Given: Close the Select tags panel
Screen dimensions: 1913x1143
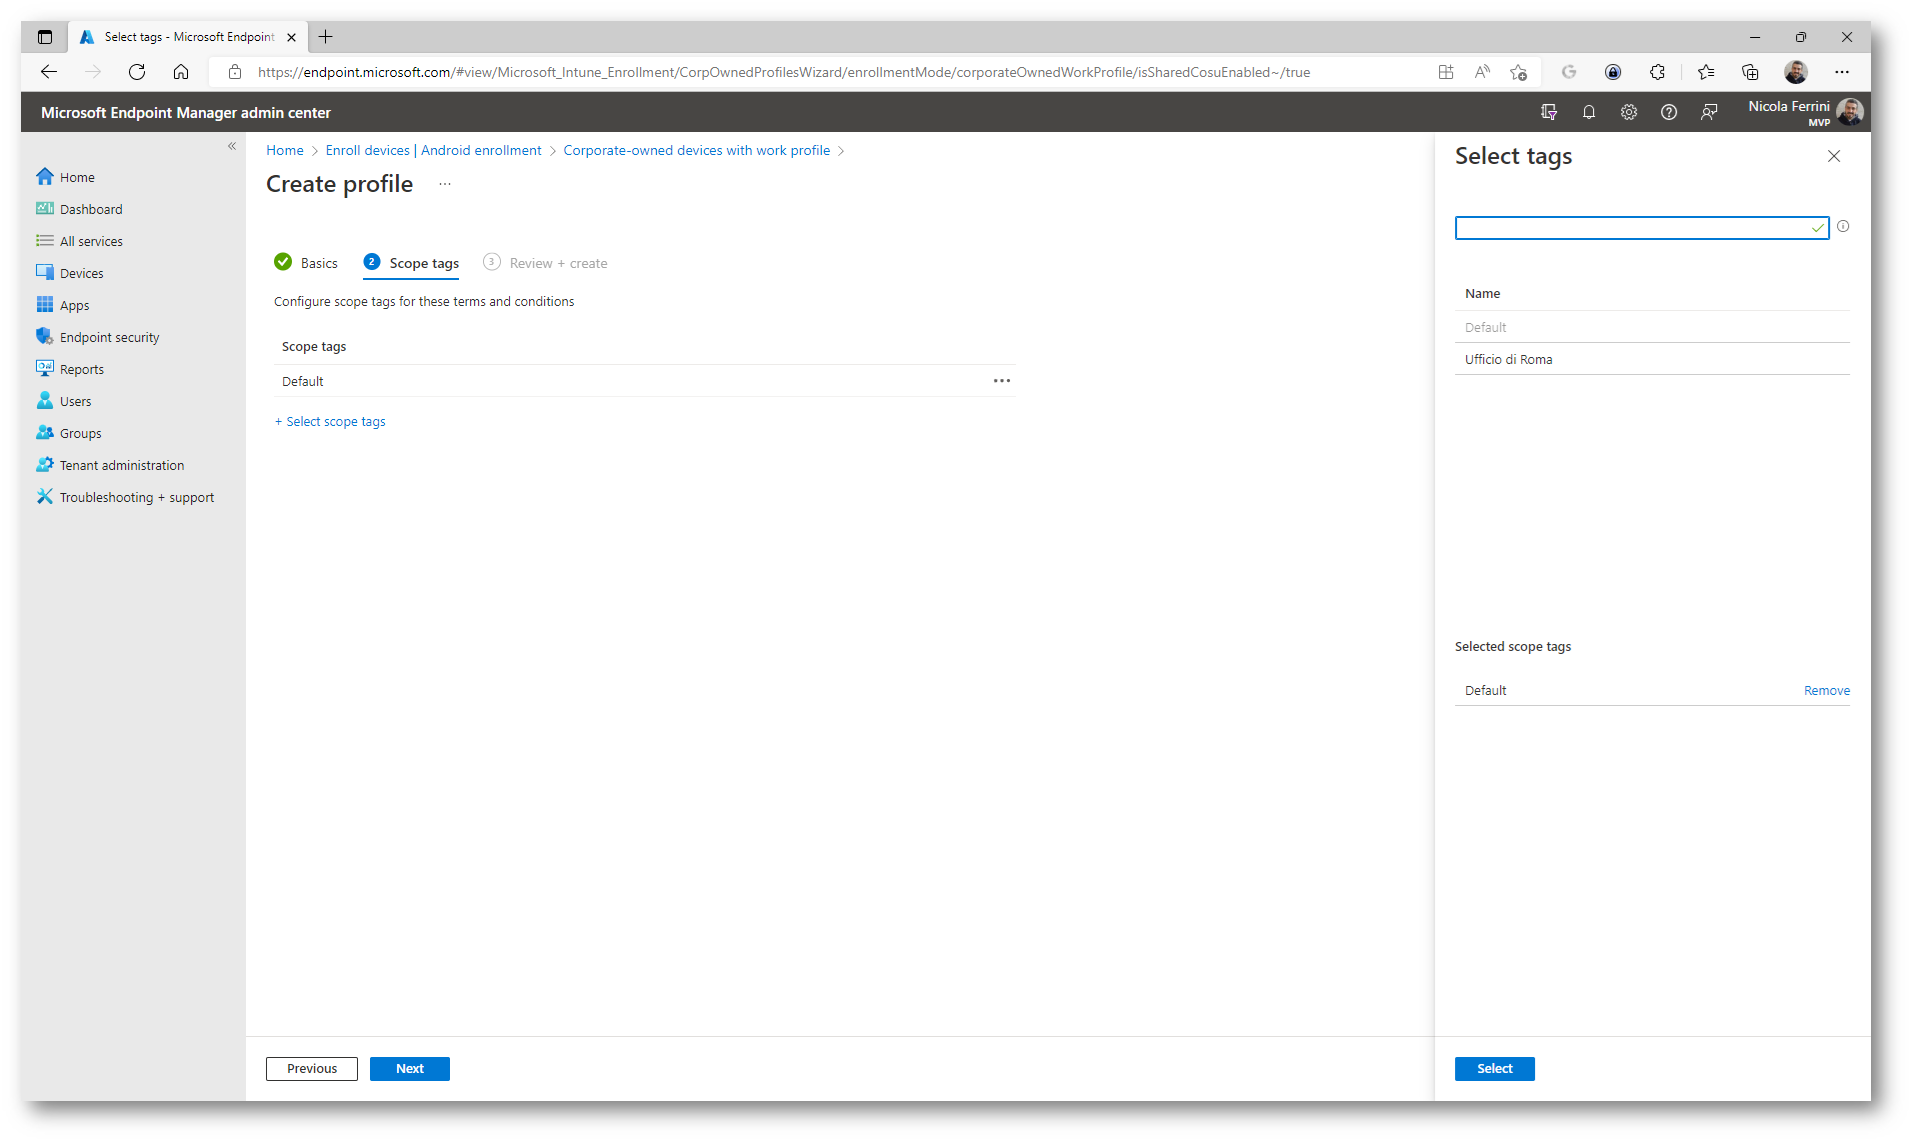Looking at the screenshot, I should (1834, 156).
